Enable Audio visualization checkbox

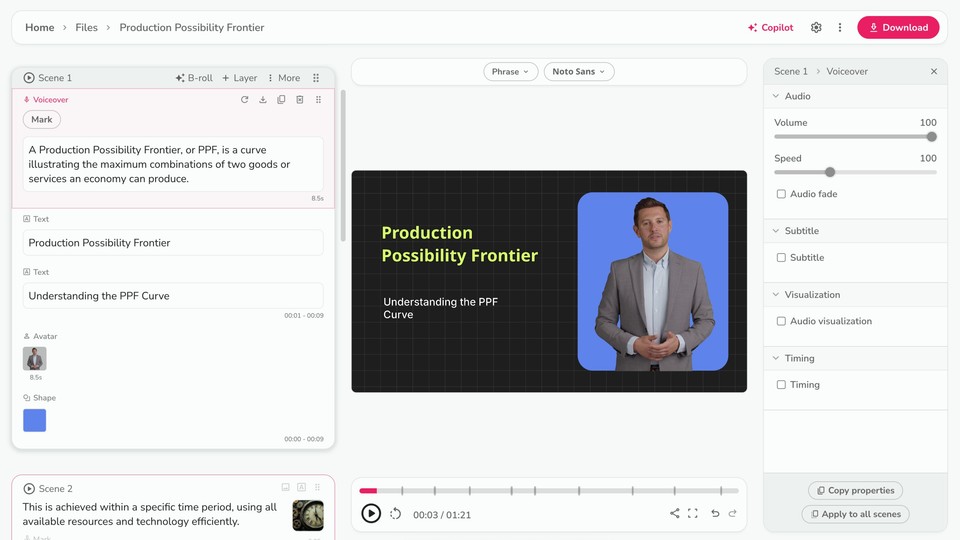781,321
